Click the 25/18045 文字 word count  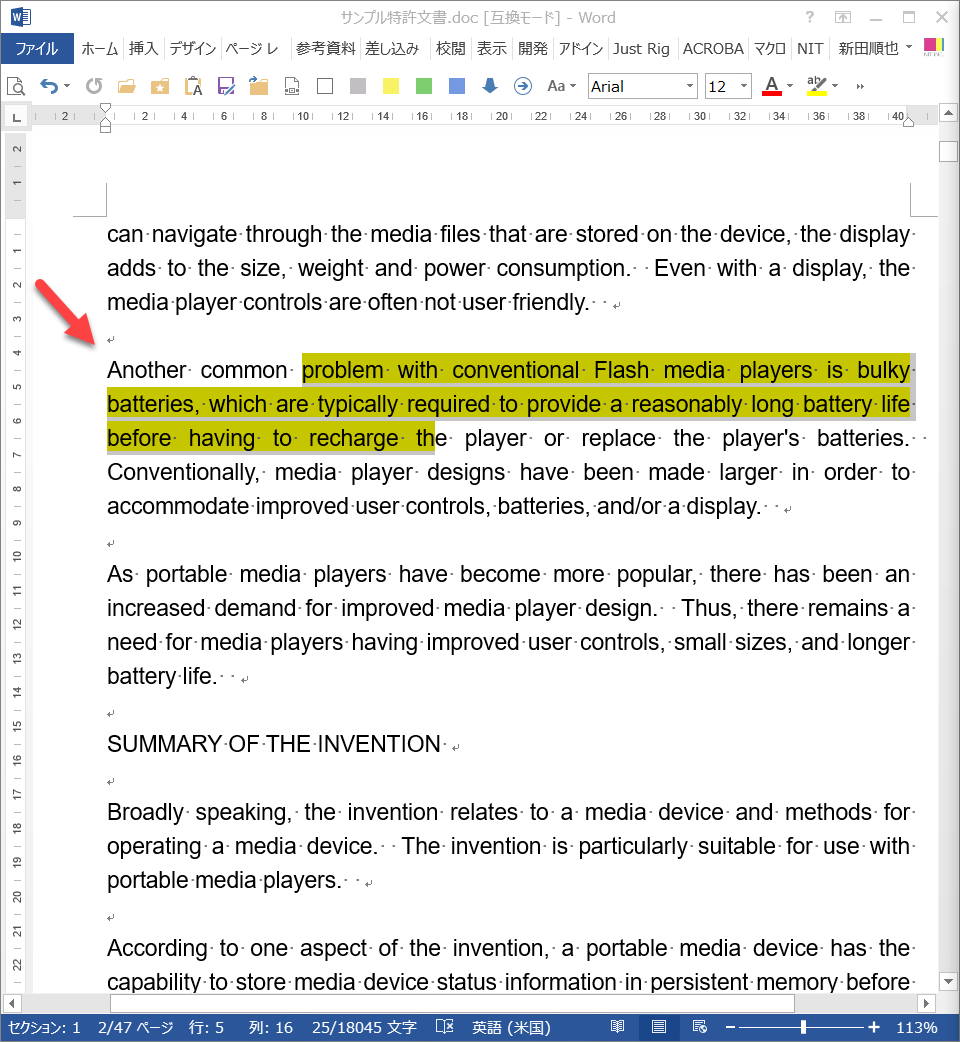pos(363,1027)
